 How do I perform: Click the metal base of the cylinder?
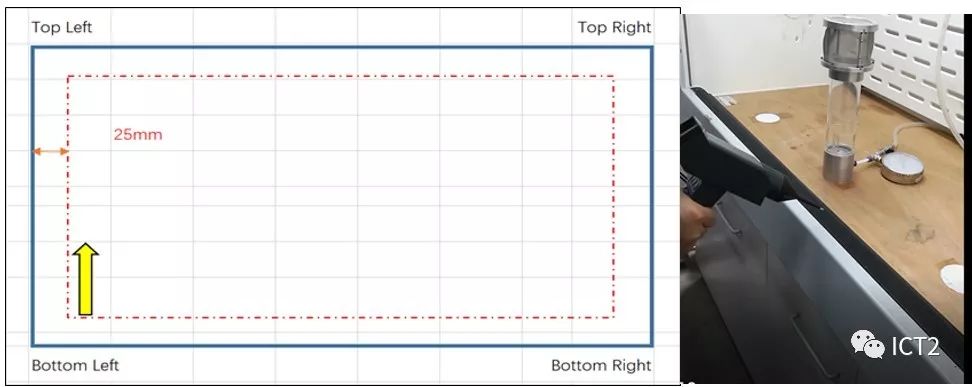838,166
